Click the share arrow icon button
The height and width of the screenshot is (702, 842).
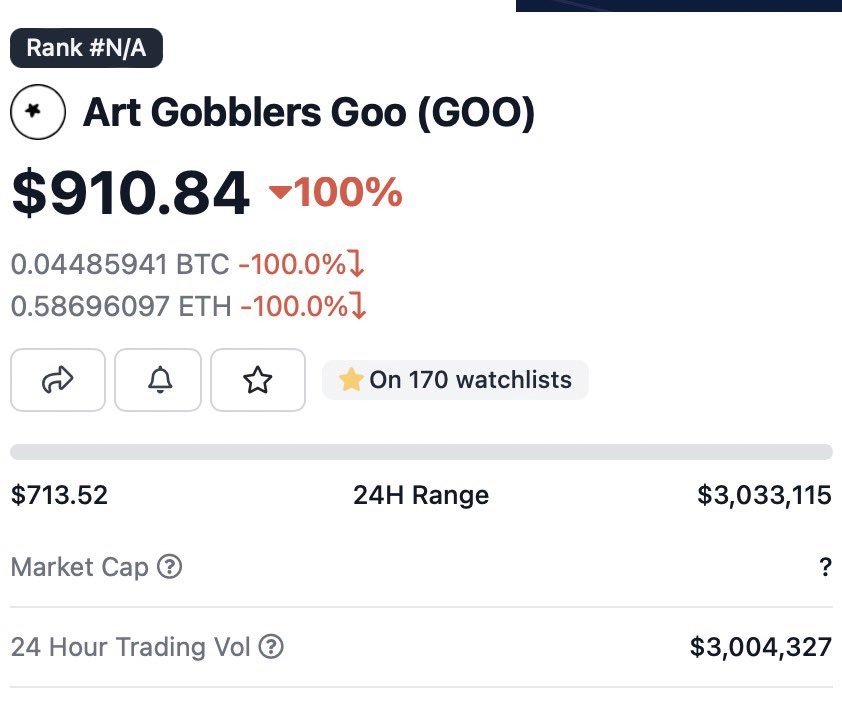click(58, 380)
